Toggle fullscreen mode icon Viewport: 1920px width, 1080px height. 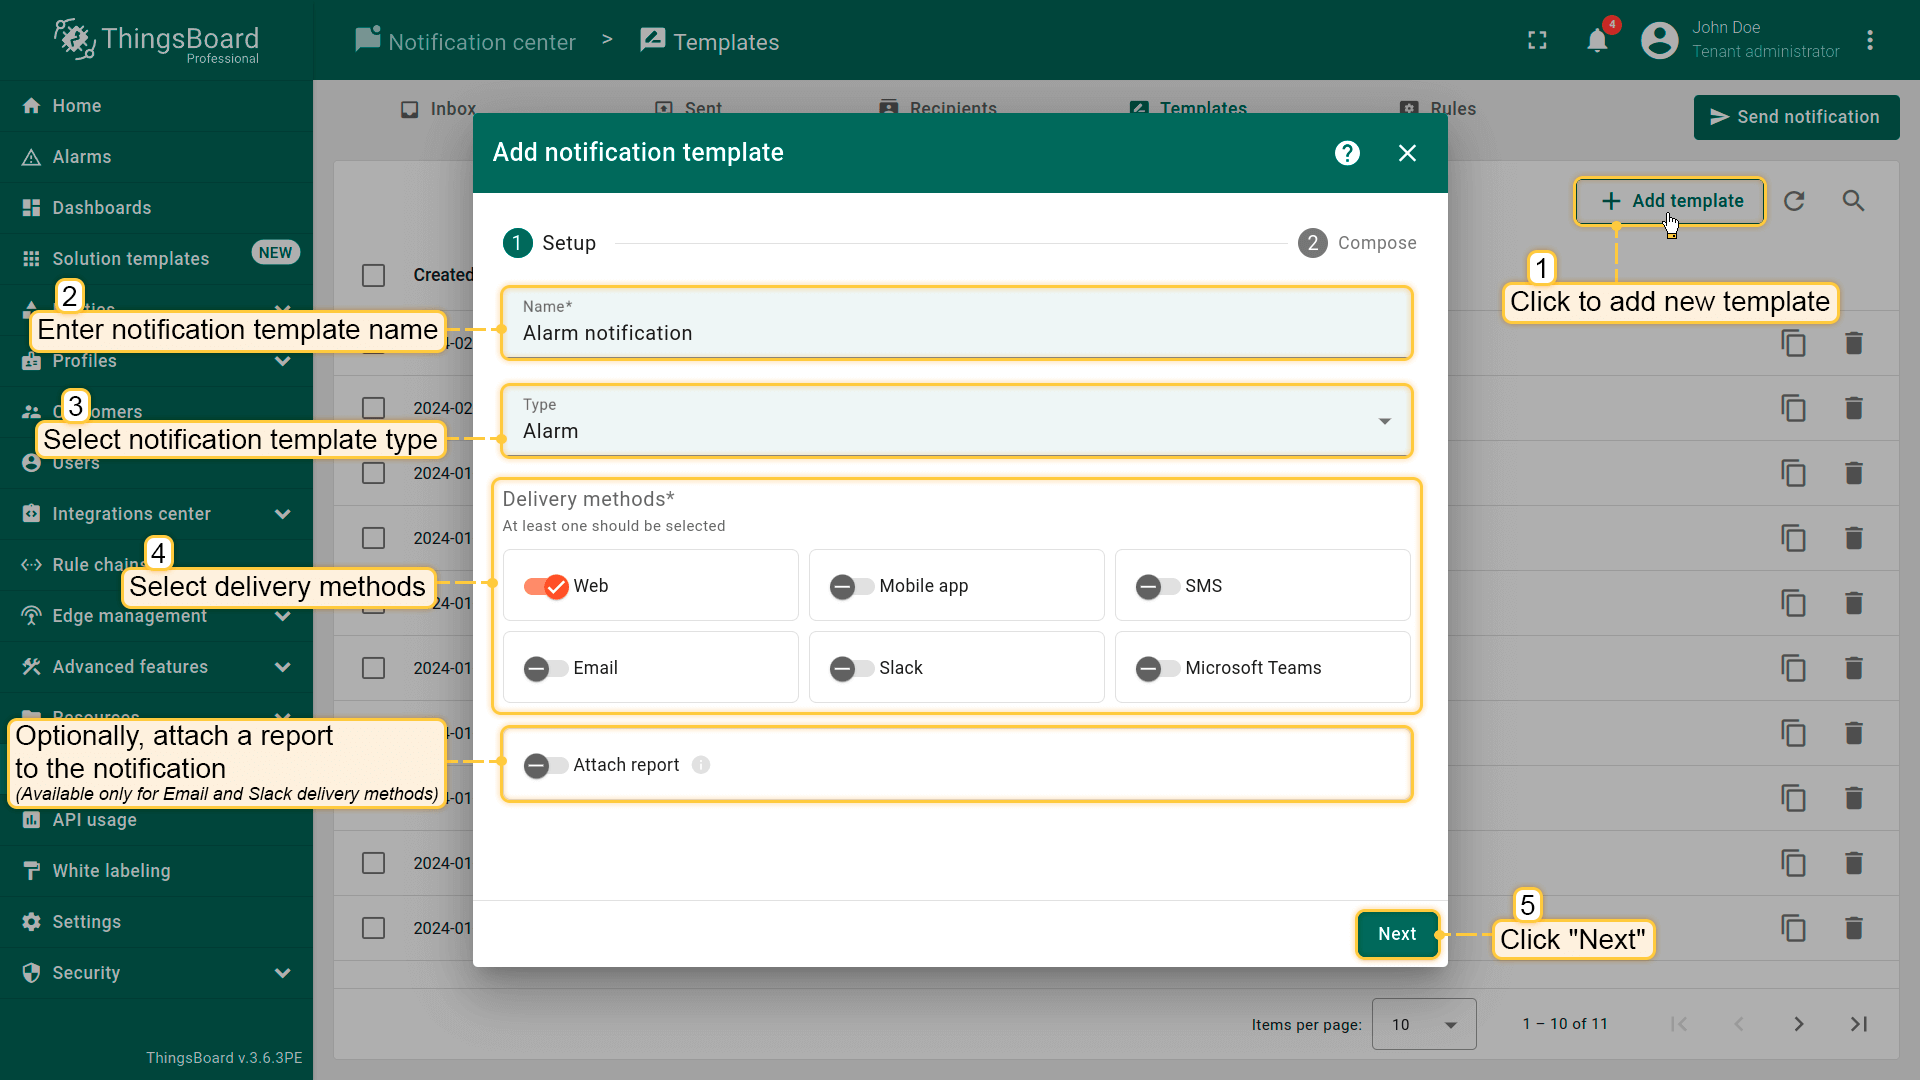[1537, 41]
